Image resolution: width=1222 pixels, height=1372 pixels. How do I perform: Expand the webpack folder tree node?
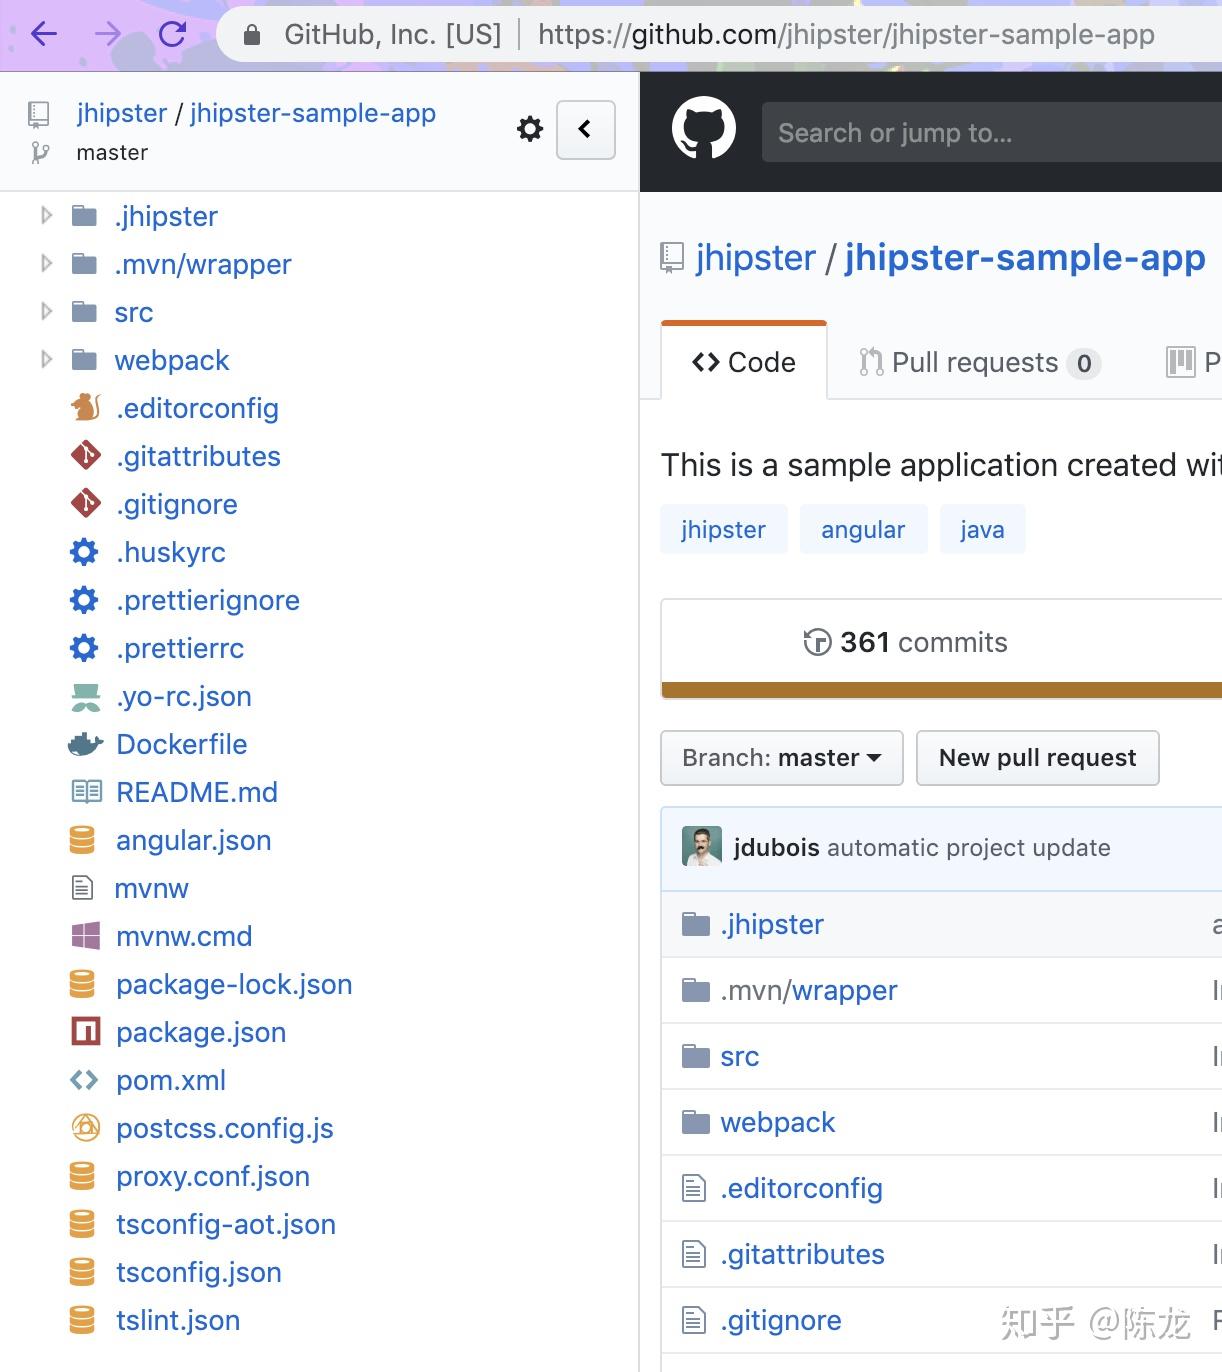(46, 360)
